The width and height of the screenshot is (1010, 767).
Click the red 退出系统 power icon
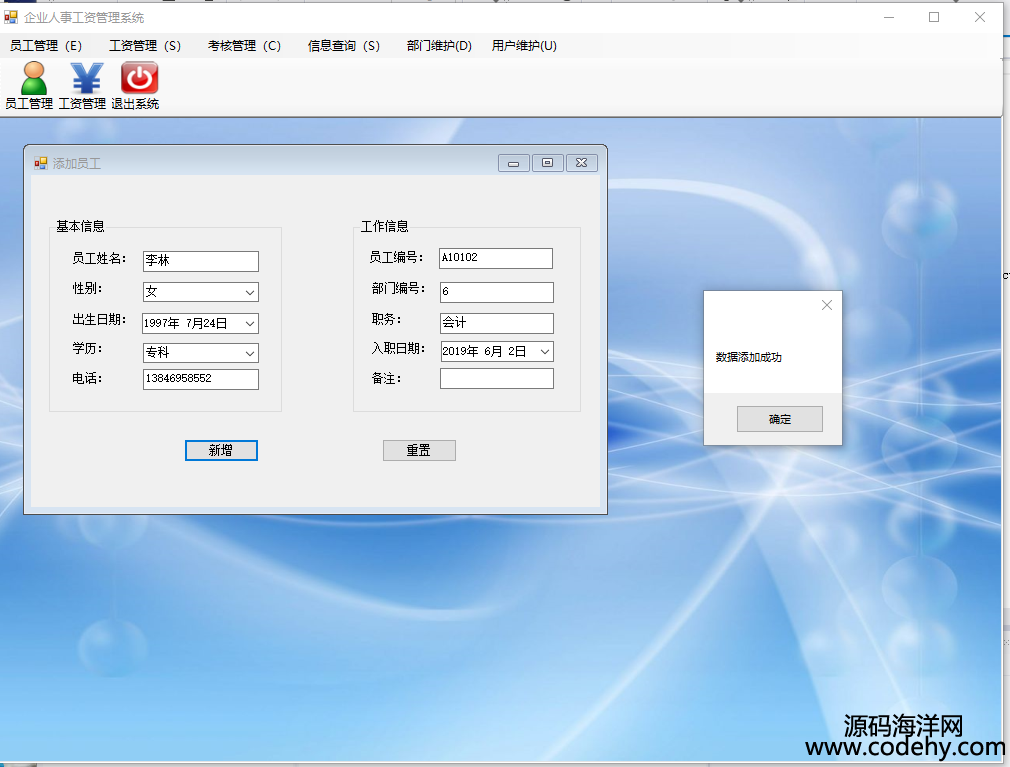click(139, 78)
